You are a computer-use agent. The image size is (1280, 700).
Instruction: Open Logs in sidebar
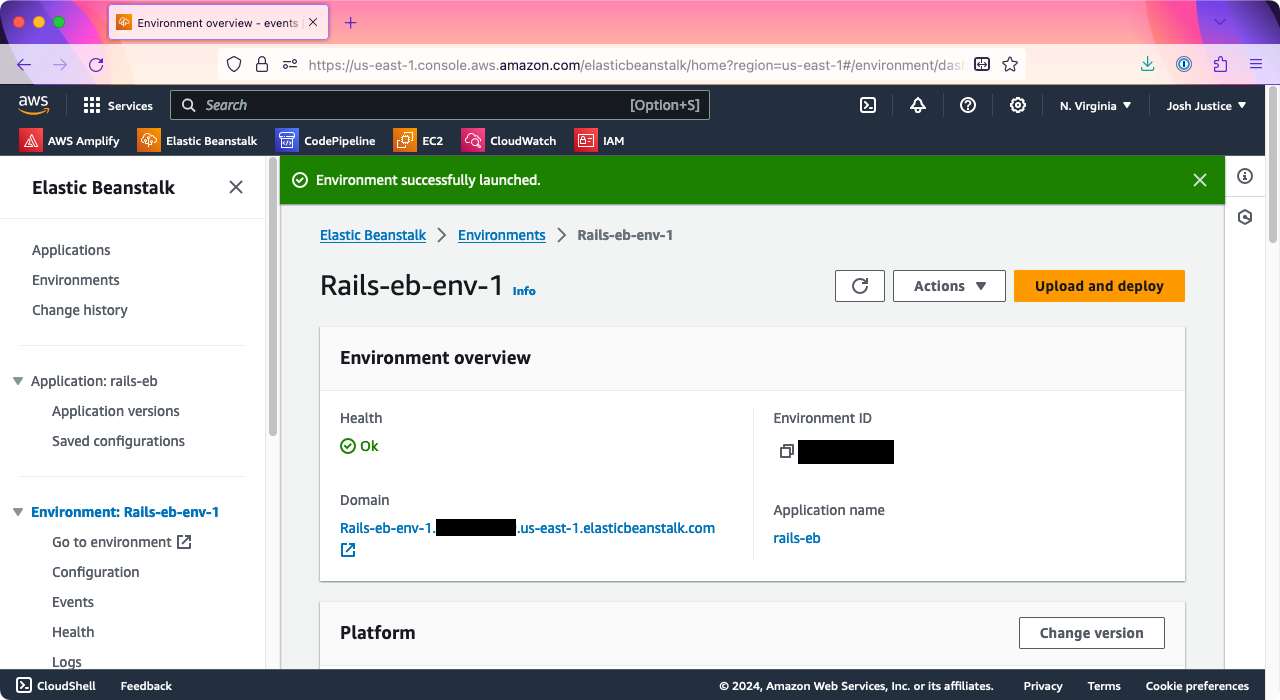pyautogui.click(x=67, y=661)
